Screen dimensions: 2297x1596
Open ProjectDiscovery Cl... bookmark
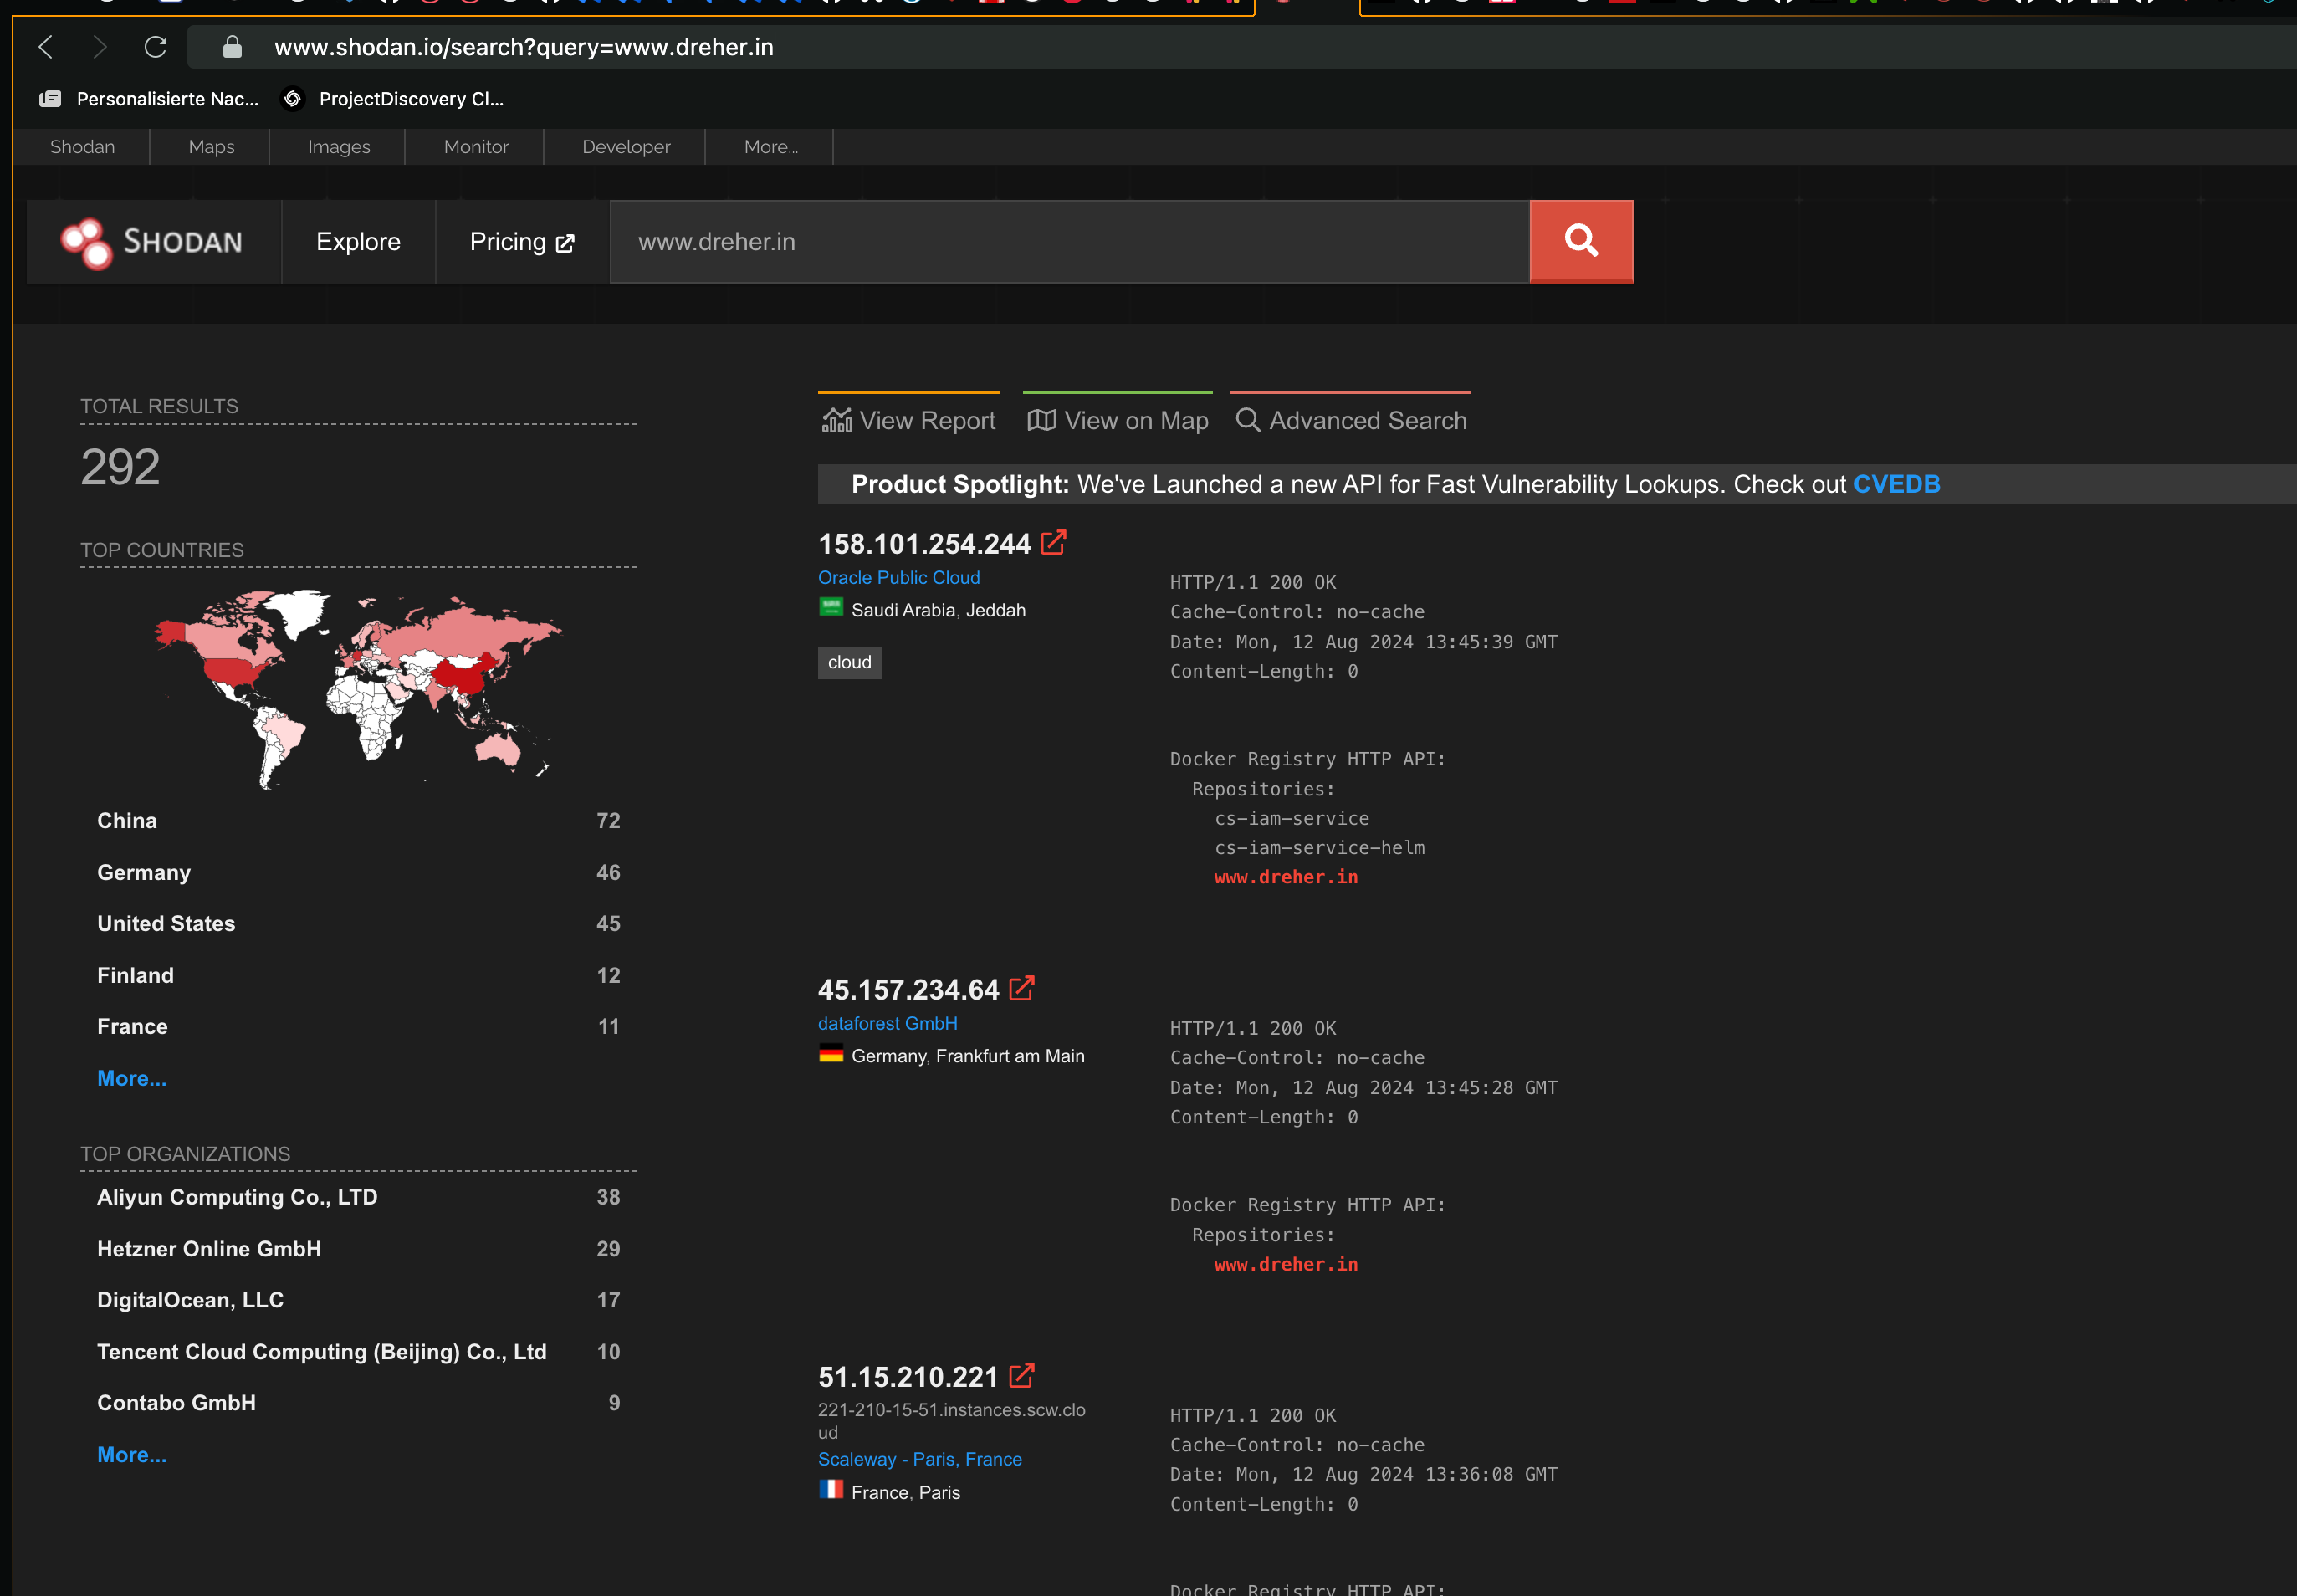pyautogui.click(x=393, y=98)
